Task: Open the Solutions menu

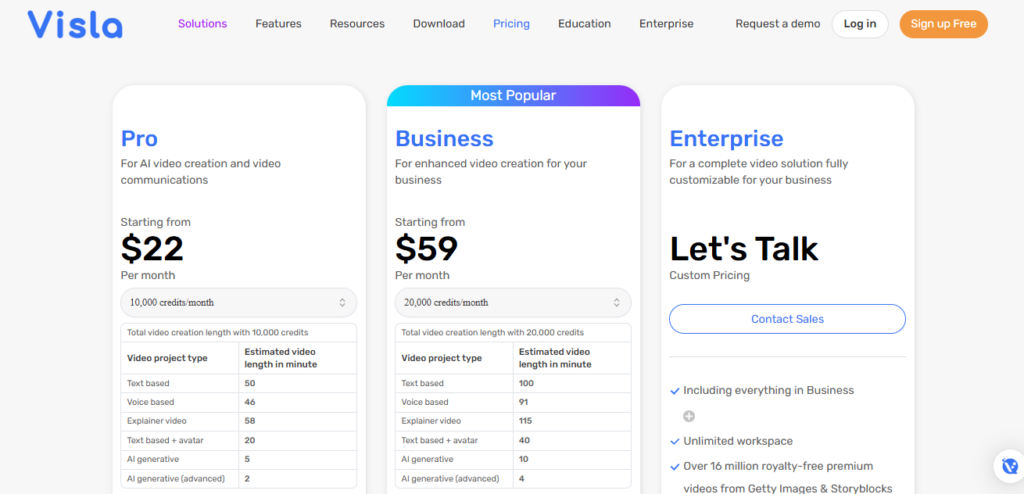Action: pos(202,24)
